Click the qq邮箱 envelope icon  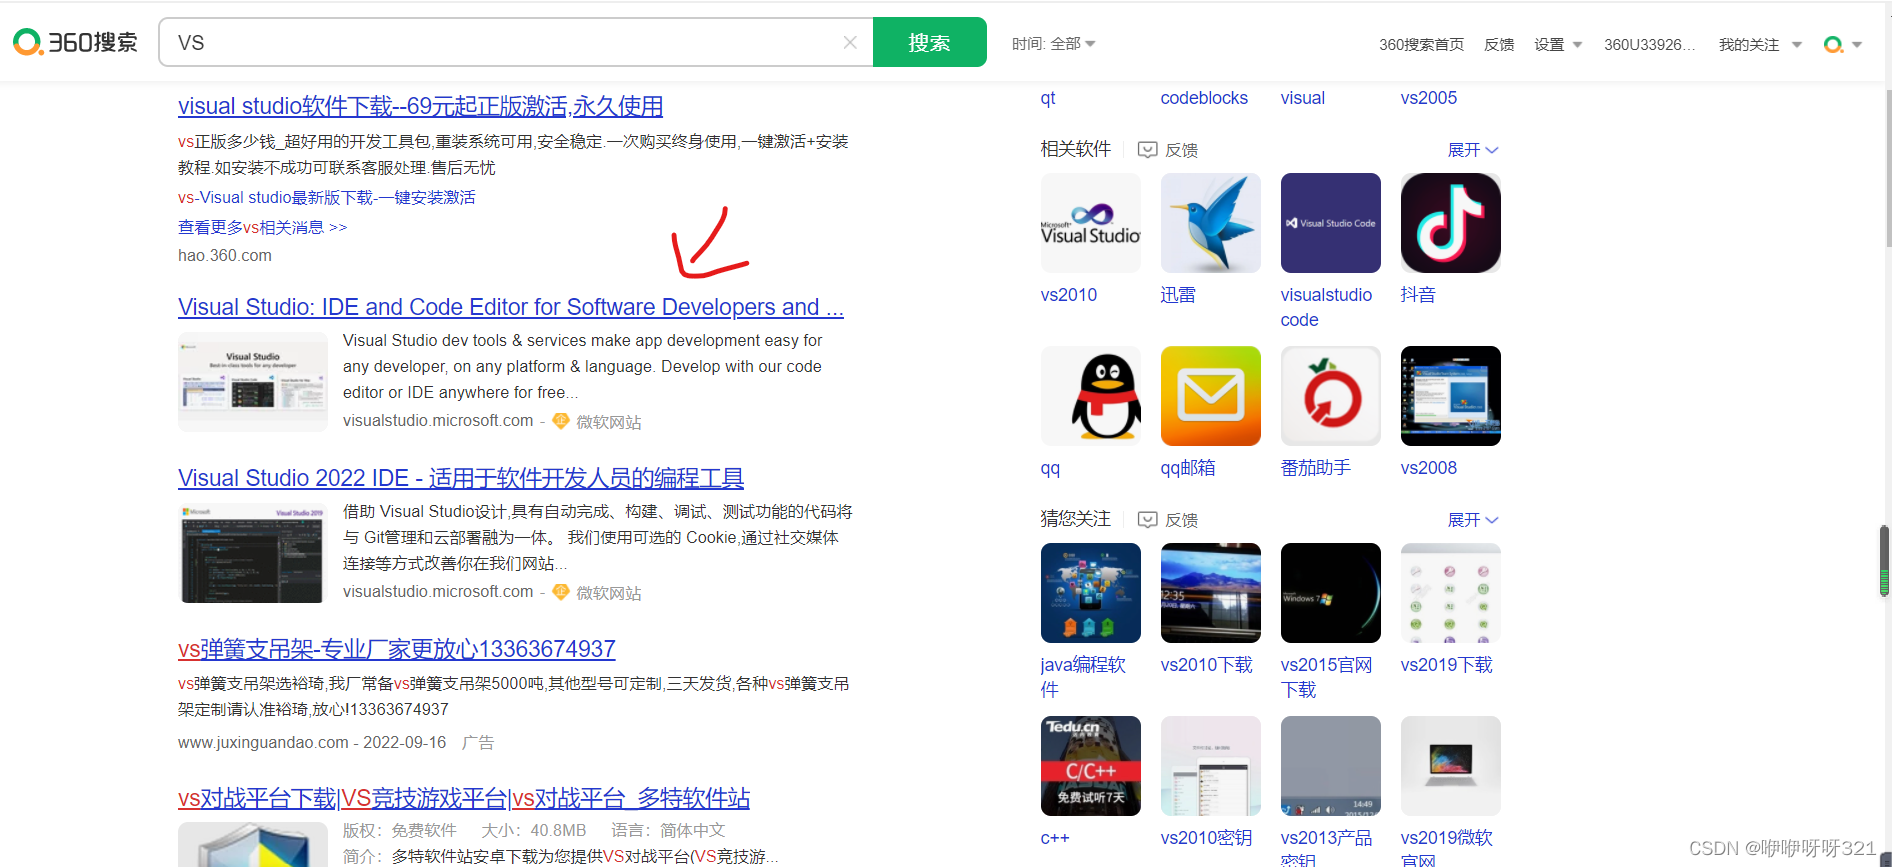click(x=1210, y=396)
